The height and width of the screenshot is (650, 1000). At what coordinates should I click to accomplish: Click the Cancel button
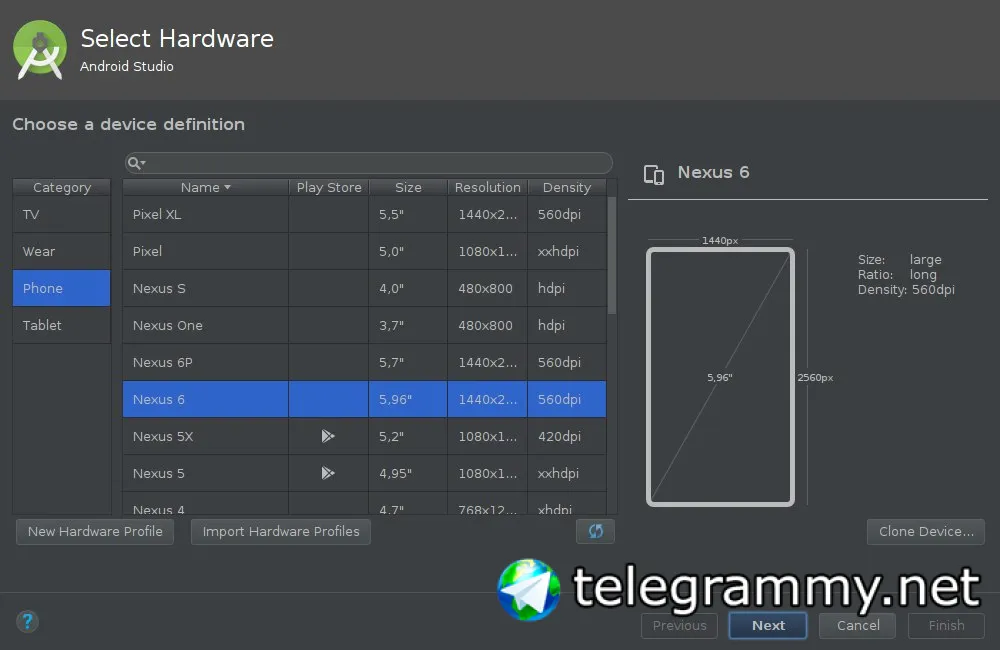858,626
